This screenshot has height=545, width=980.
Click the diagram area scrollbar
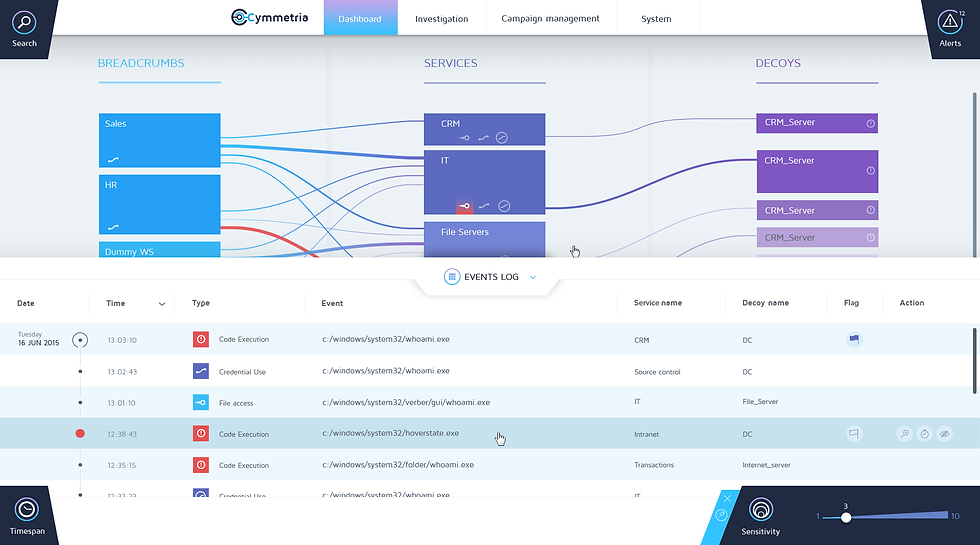click(974, 174)
